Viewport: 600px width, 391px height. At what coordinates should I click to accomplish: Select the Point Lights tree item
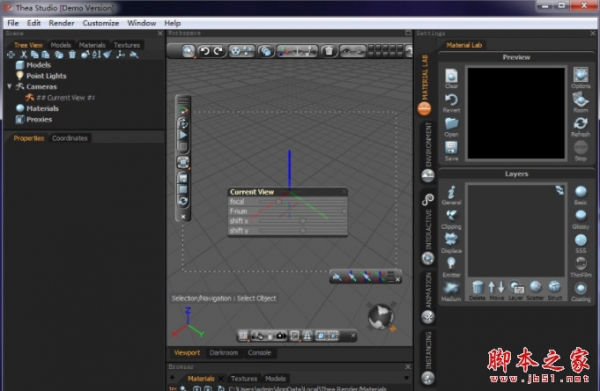pyautogui.click(x=46, y=76)
